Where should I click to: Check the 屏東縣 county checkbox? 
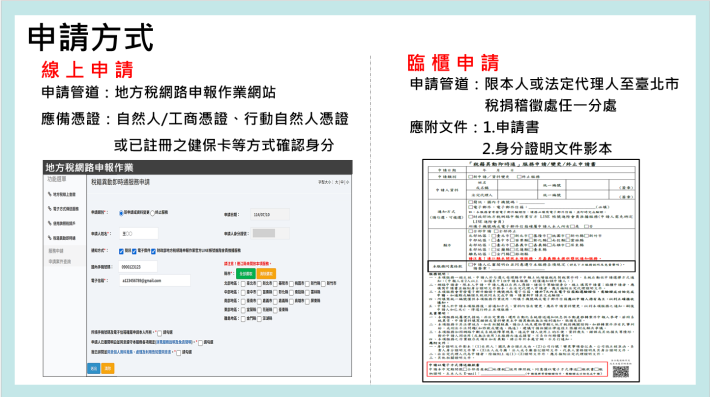pos(307,301)
